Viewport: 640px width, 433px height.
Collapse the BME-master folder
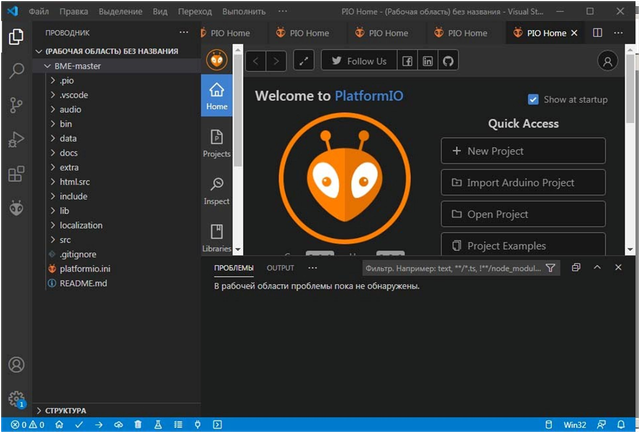(x=116, y=66)
